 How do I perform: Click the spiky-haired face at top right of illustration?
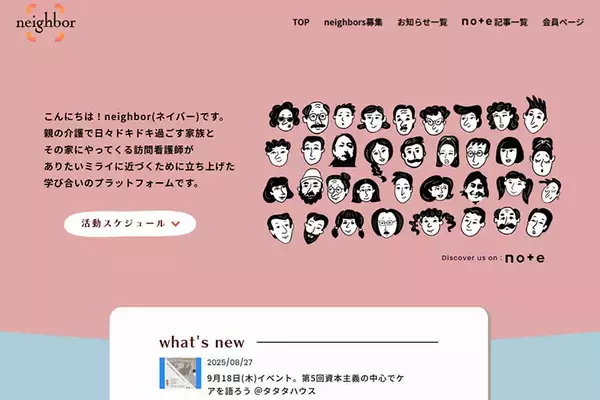point(536,114)
